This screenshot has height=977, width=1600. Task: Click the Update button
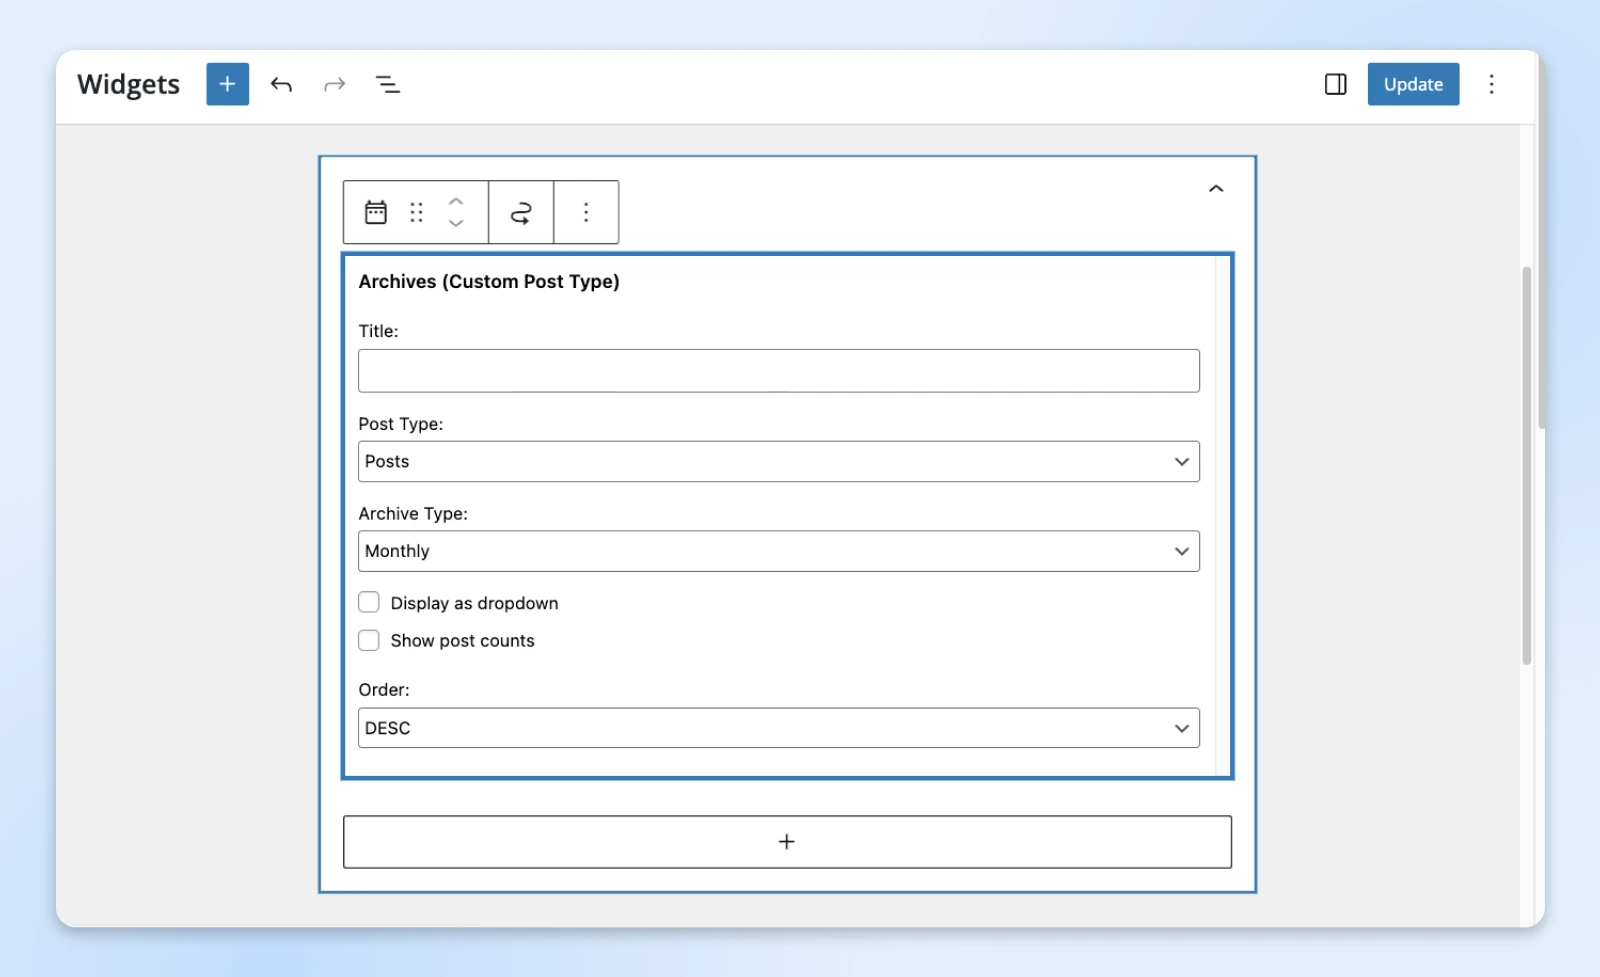(1413, 84)
